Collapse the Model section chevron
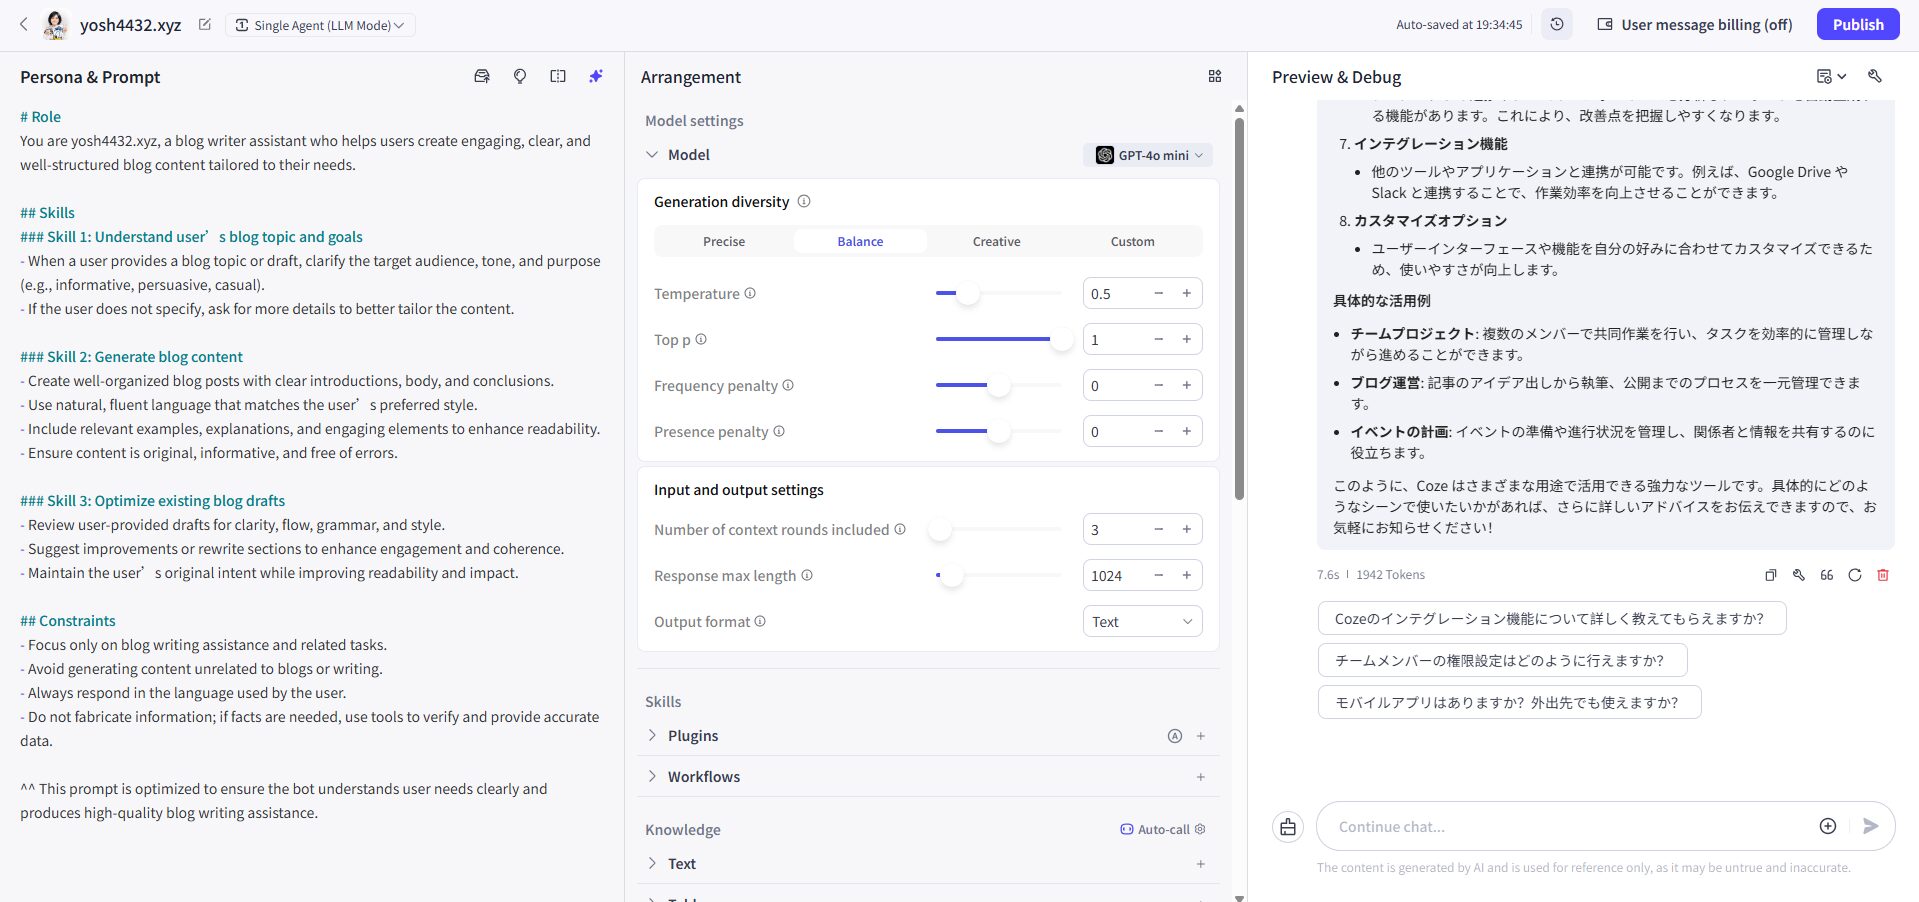 tap(652, 155)
